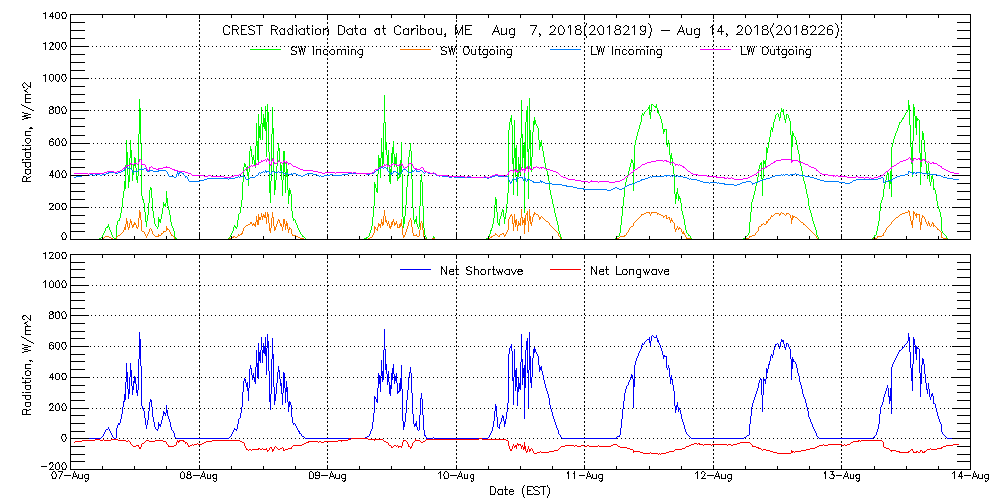Screen dimensions: 1000x500
Task: Click the 11-Aug date tick label
Action: tap(585, 477)
